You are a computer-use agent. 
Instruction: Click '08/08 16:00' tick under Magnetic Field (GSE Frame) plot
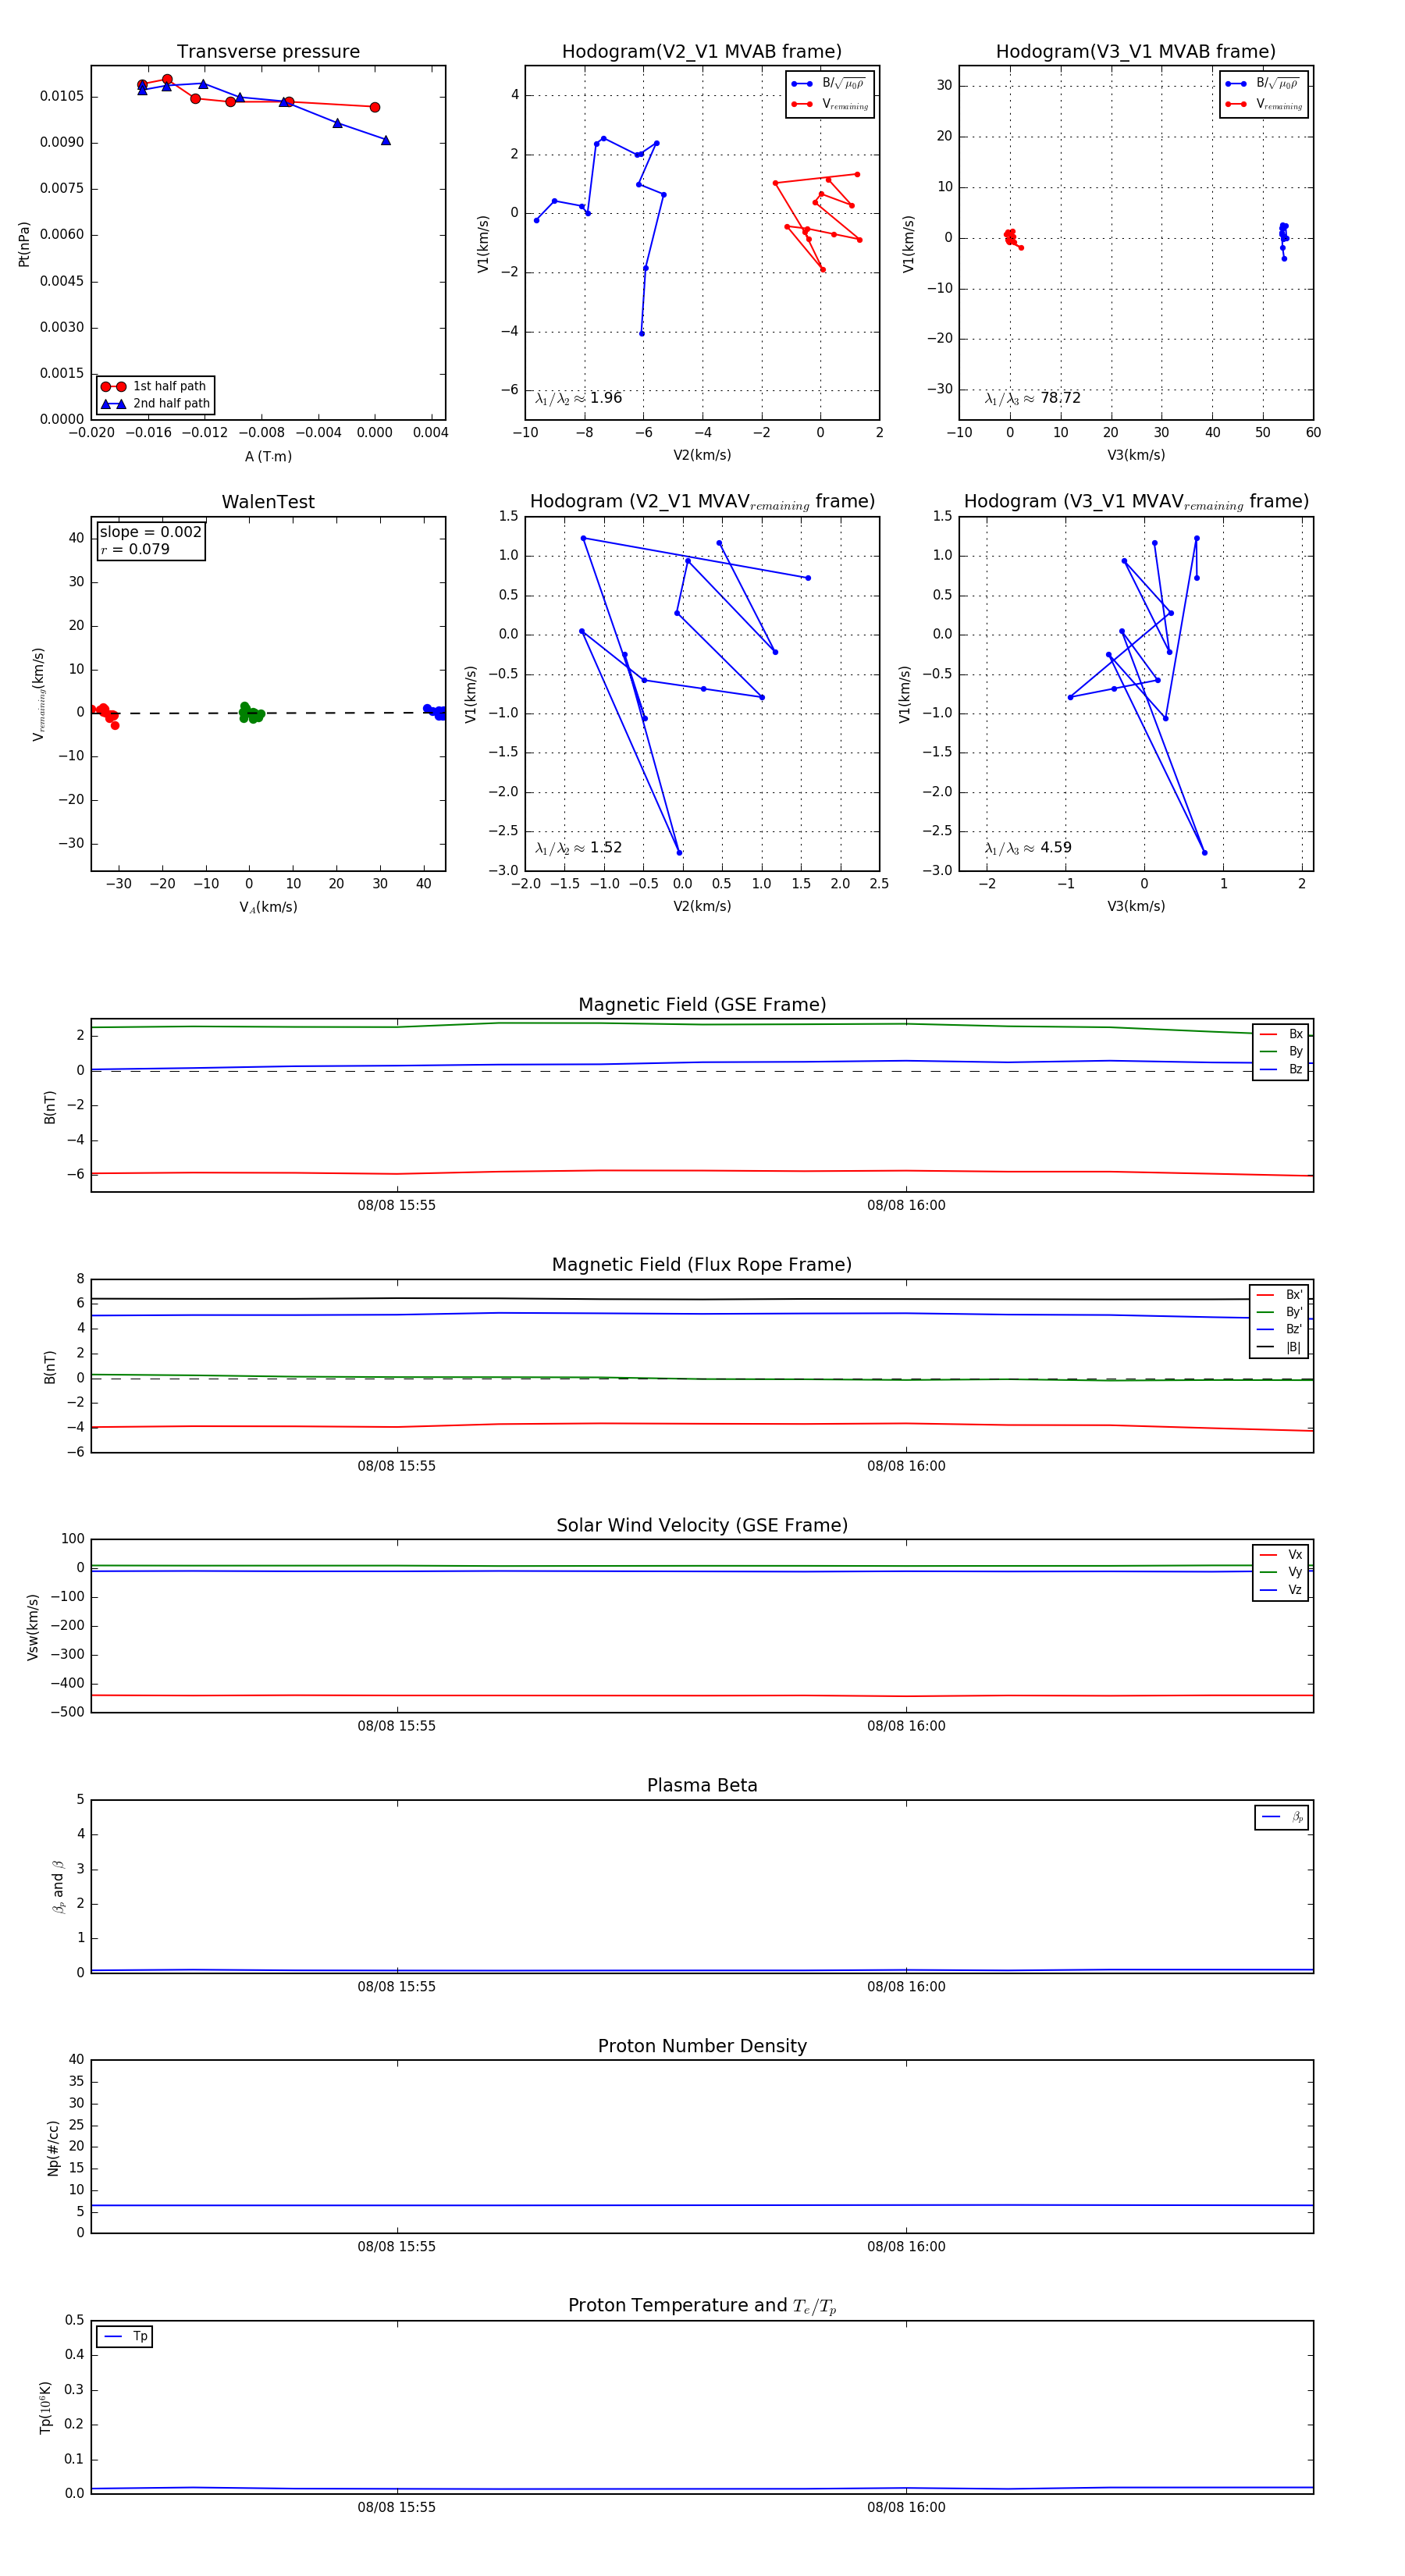906,1206
